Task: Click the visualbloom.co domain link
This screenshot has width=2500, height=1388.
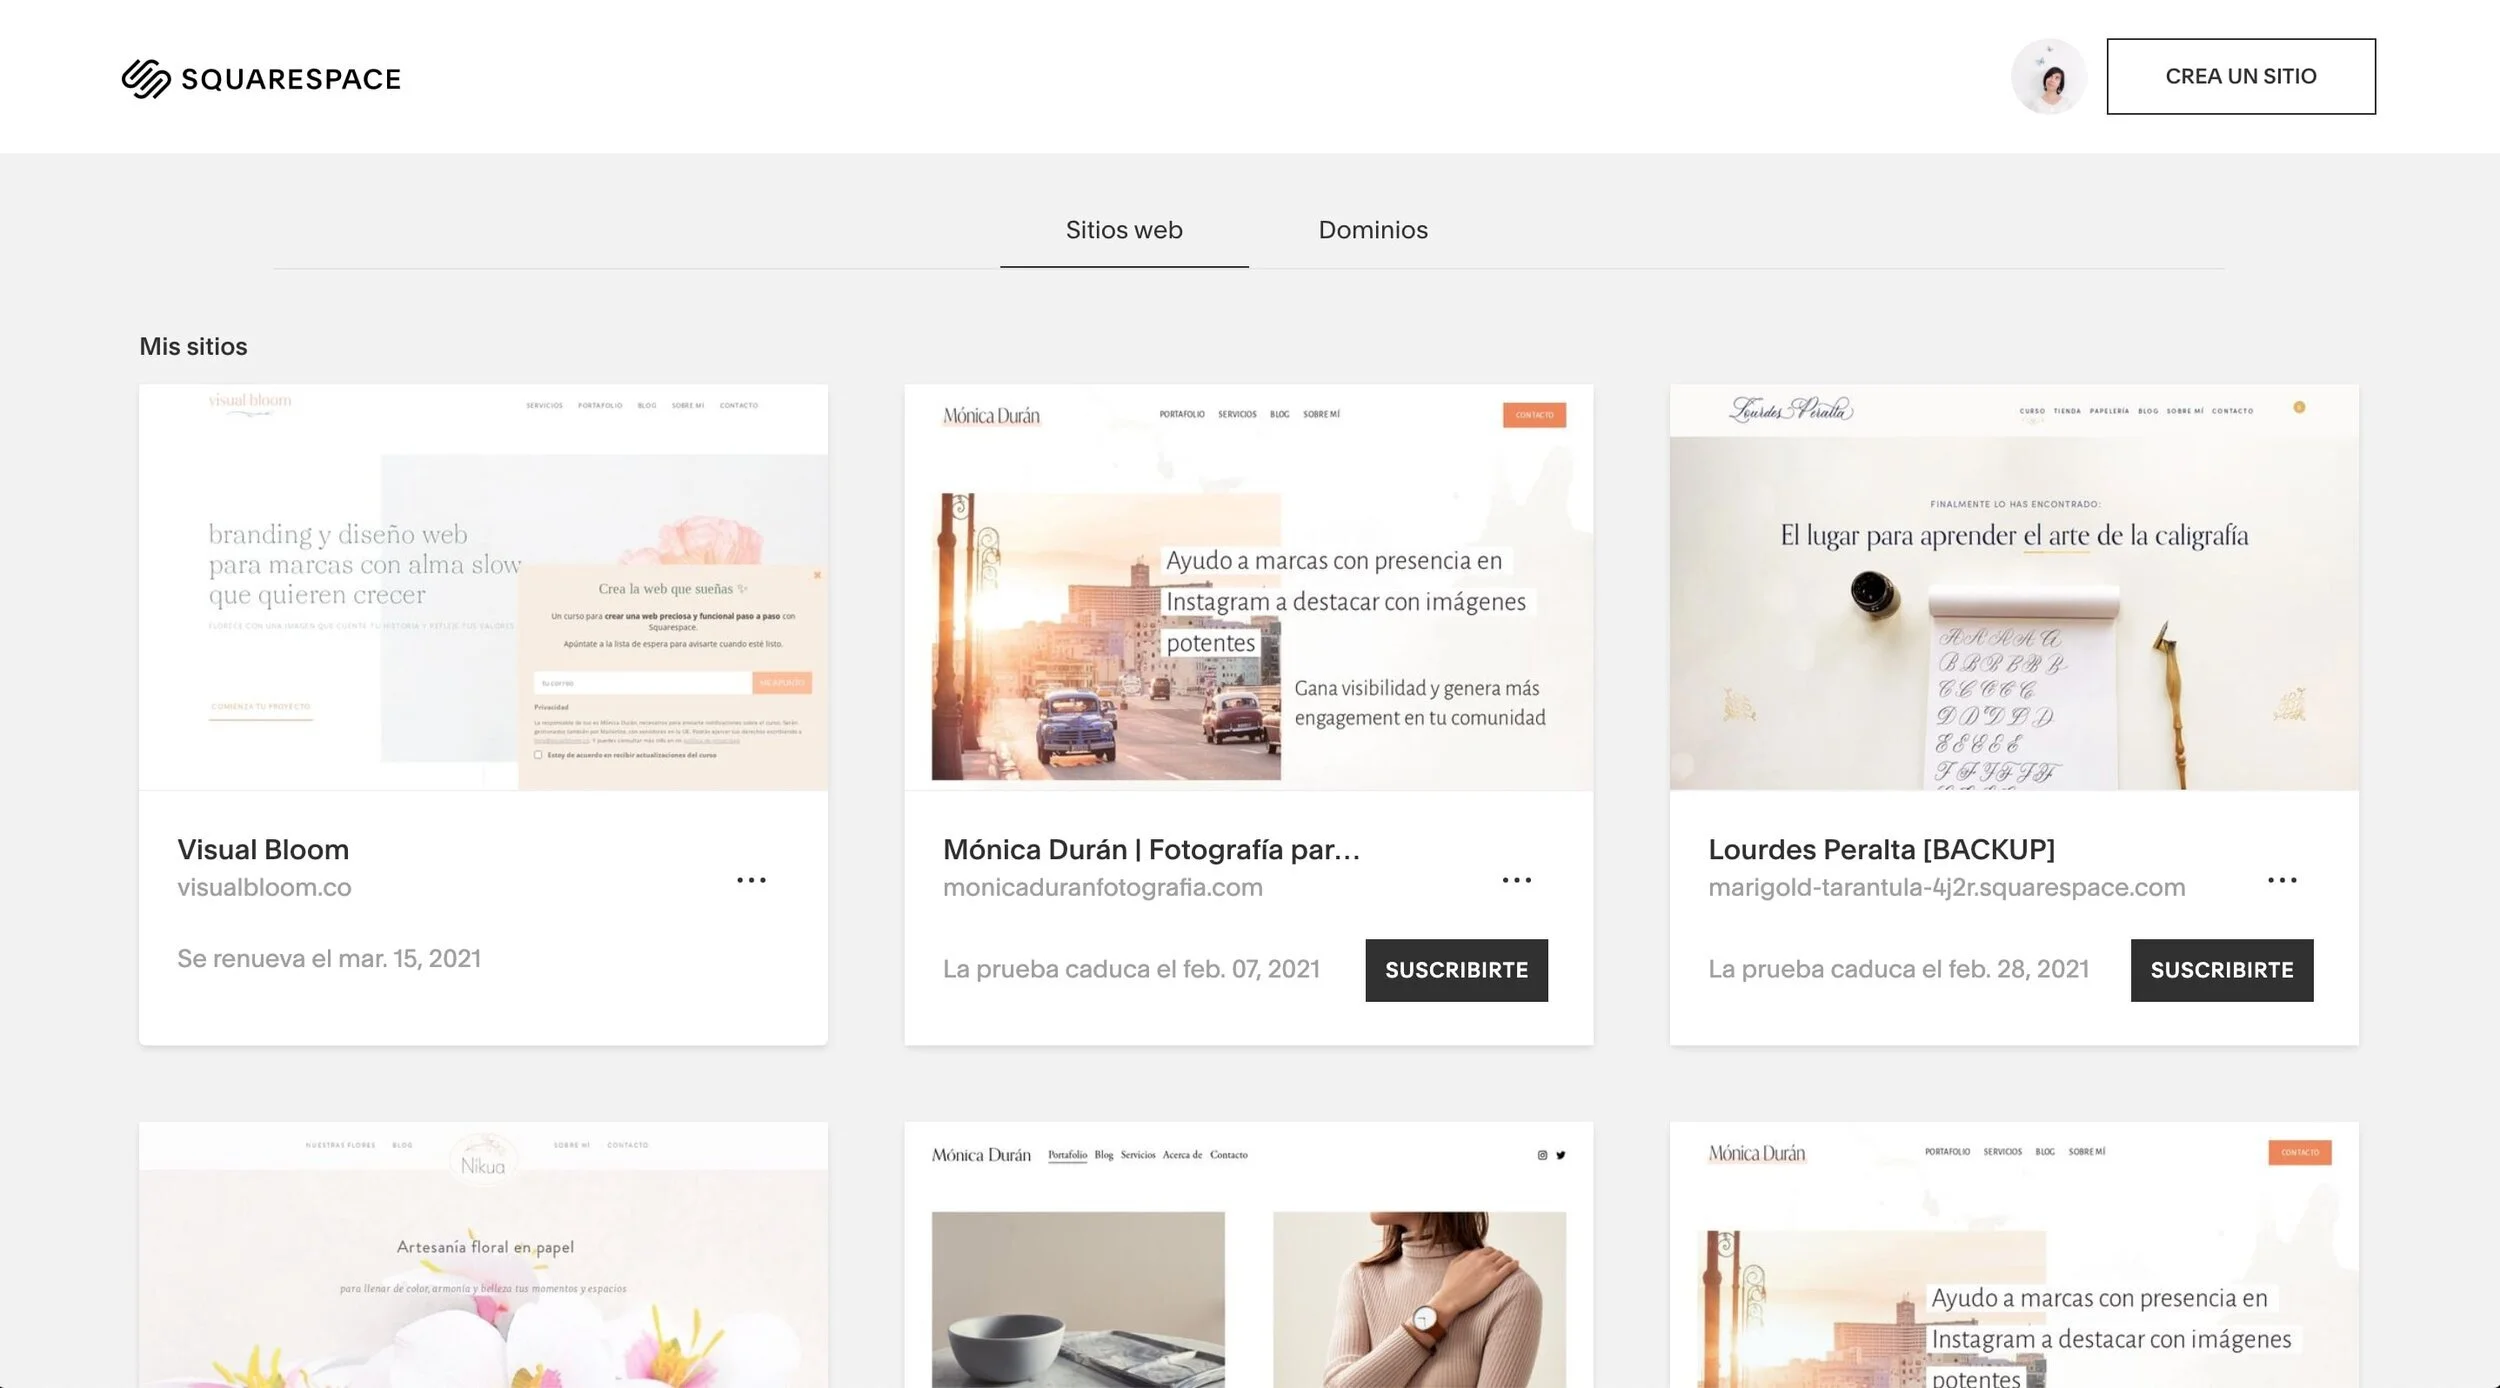Action: click(x=264, y=887)
